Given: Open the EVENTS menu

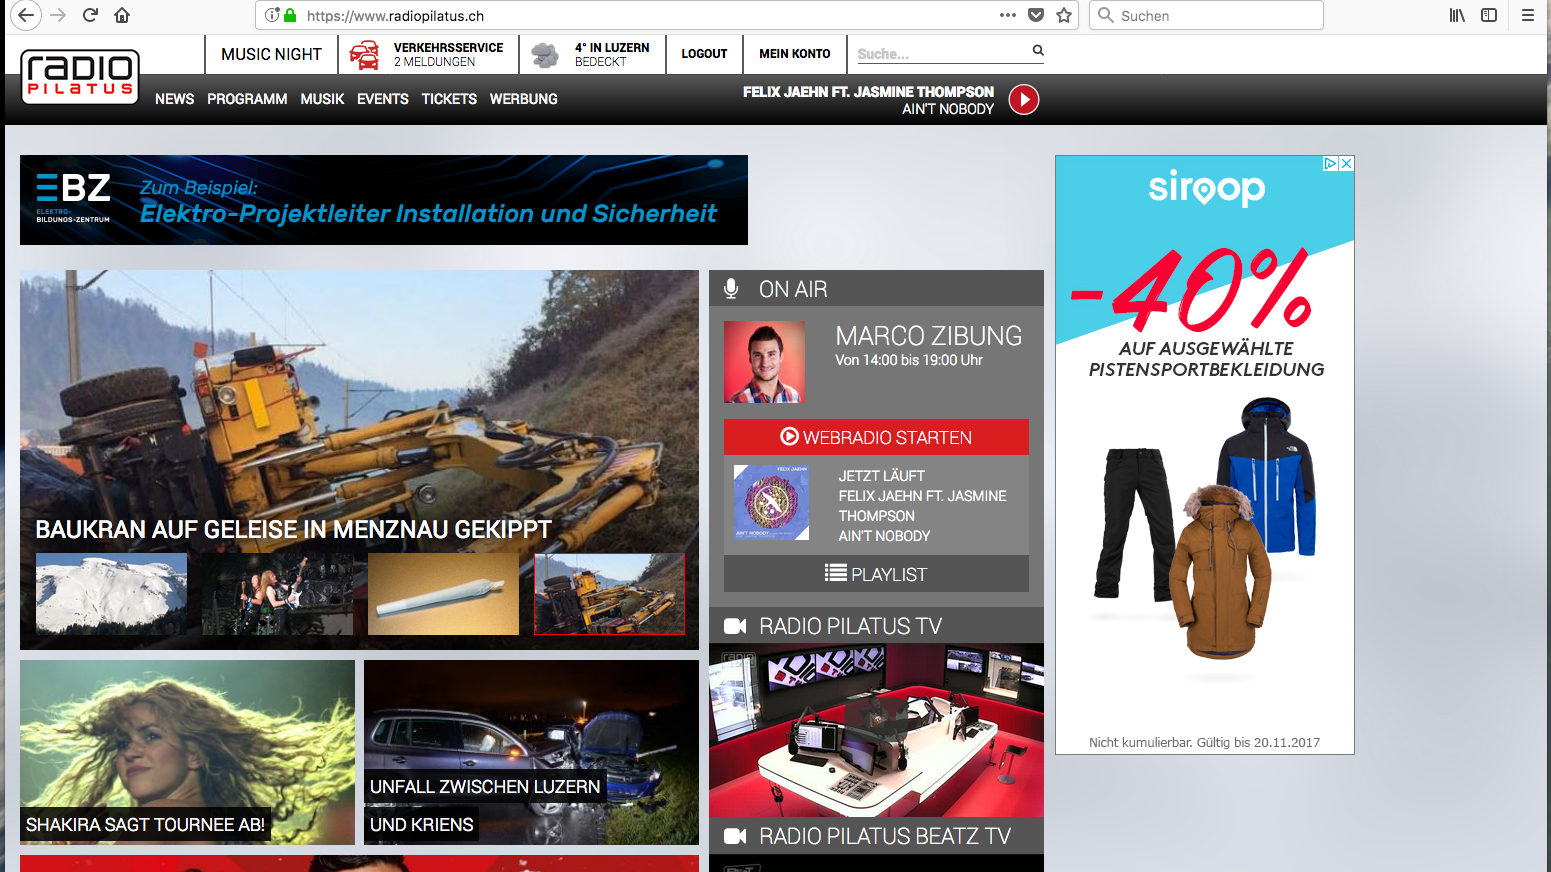Looking at the screenshot, I should (383, 99).
